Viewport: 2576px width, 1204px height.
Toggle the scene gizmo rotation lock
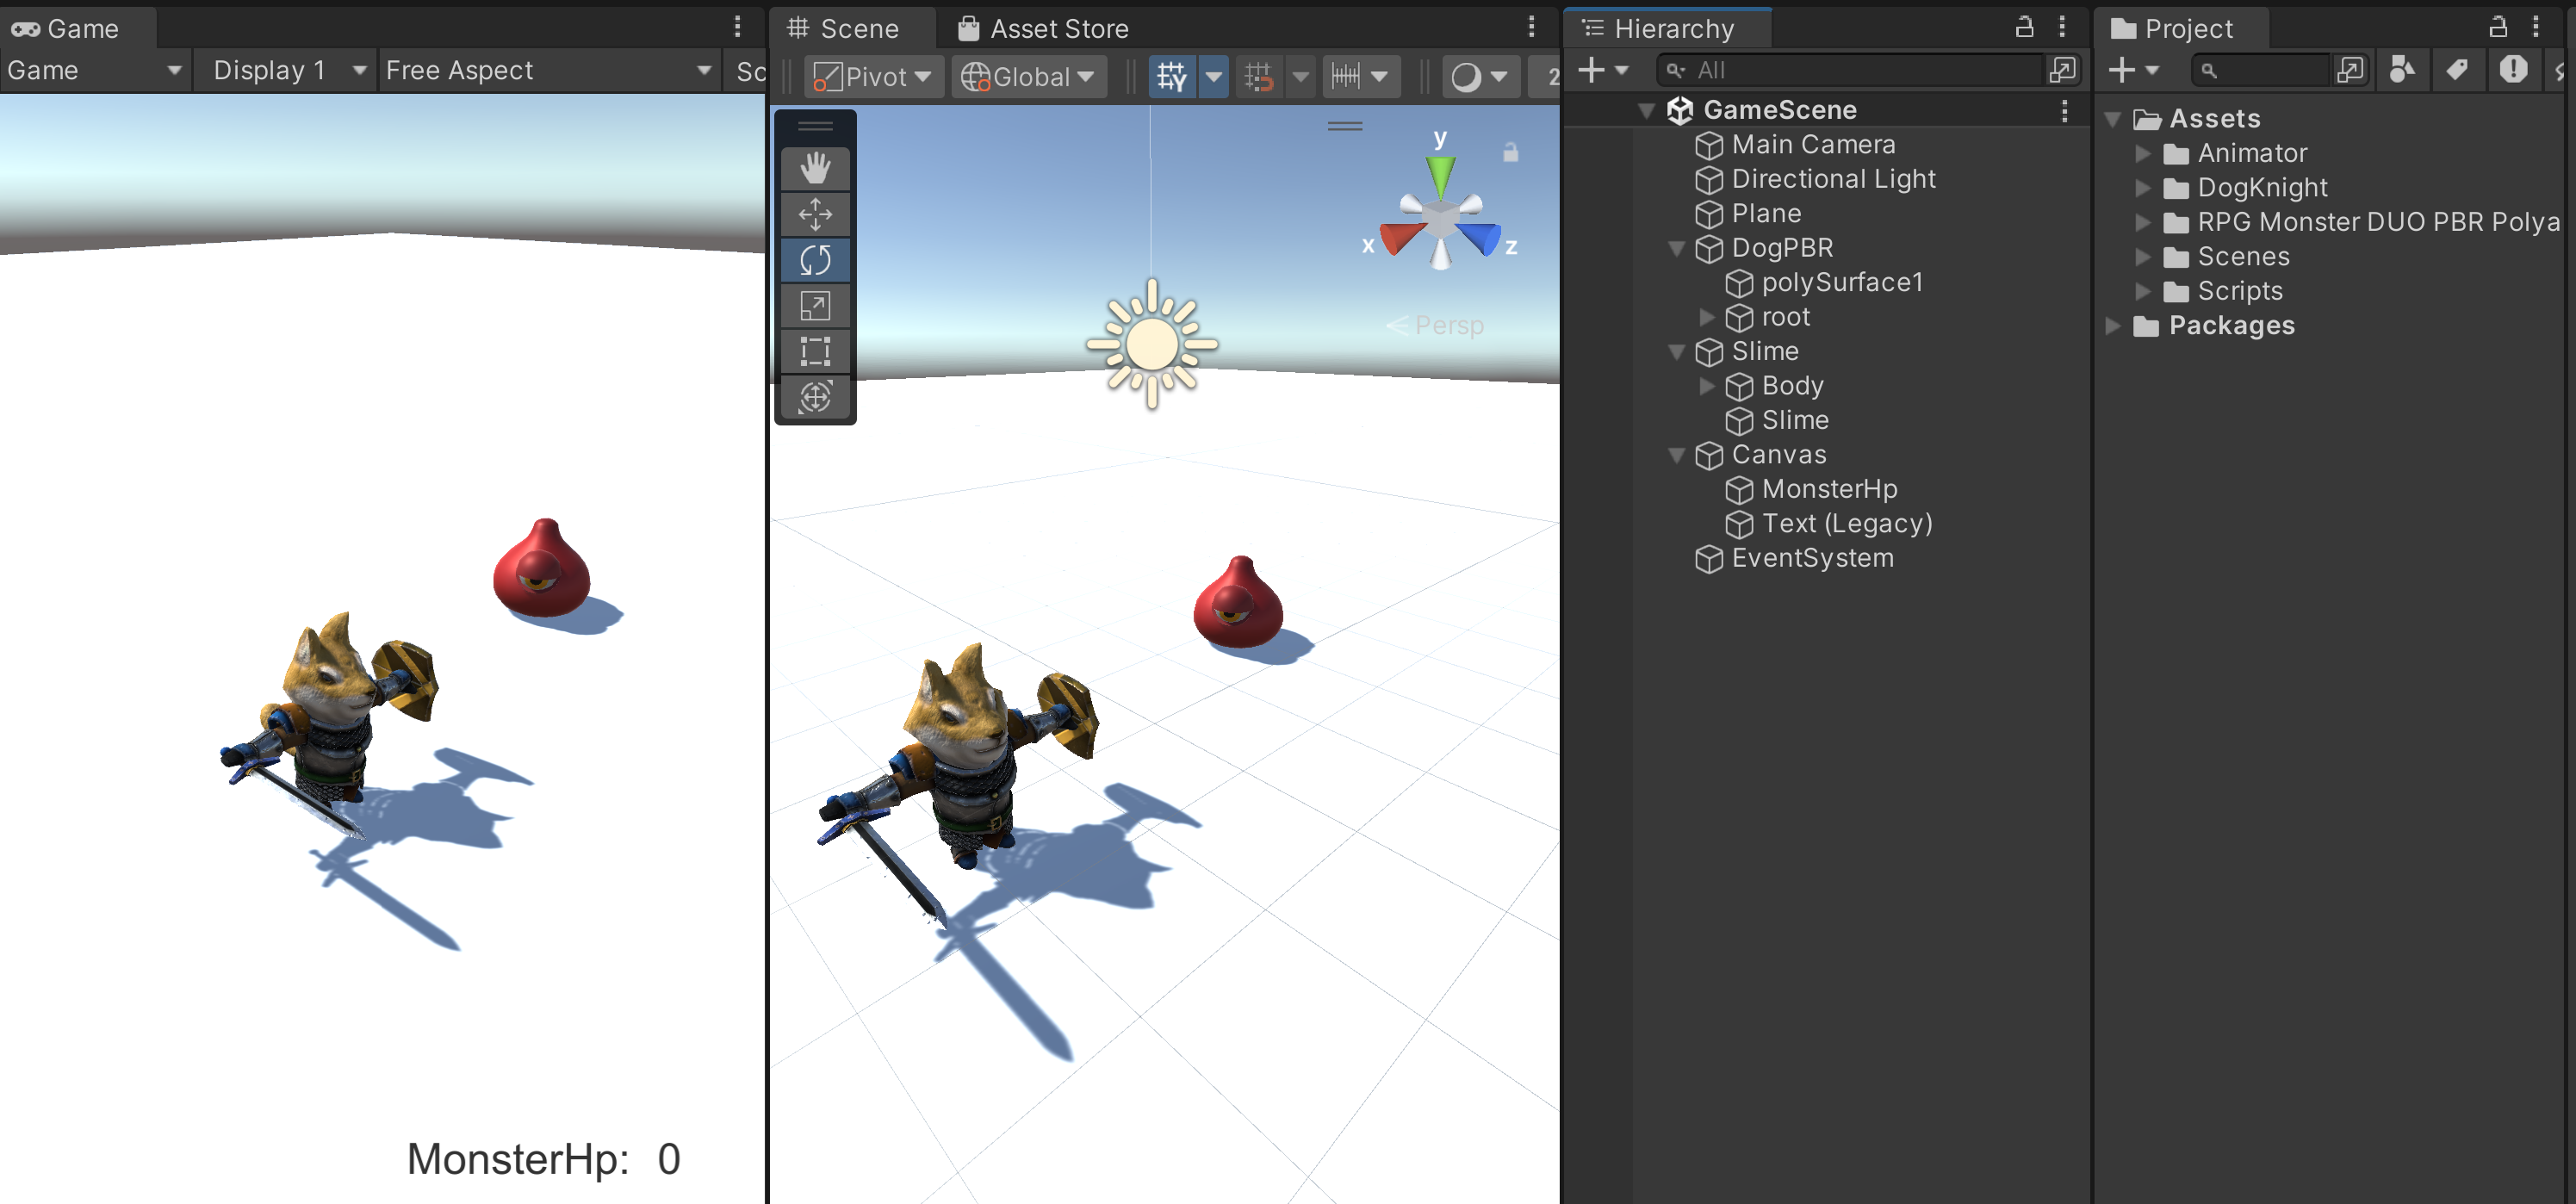point(1510,152)
